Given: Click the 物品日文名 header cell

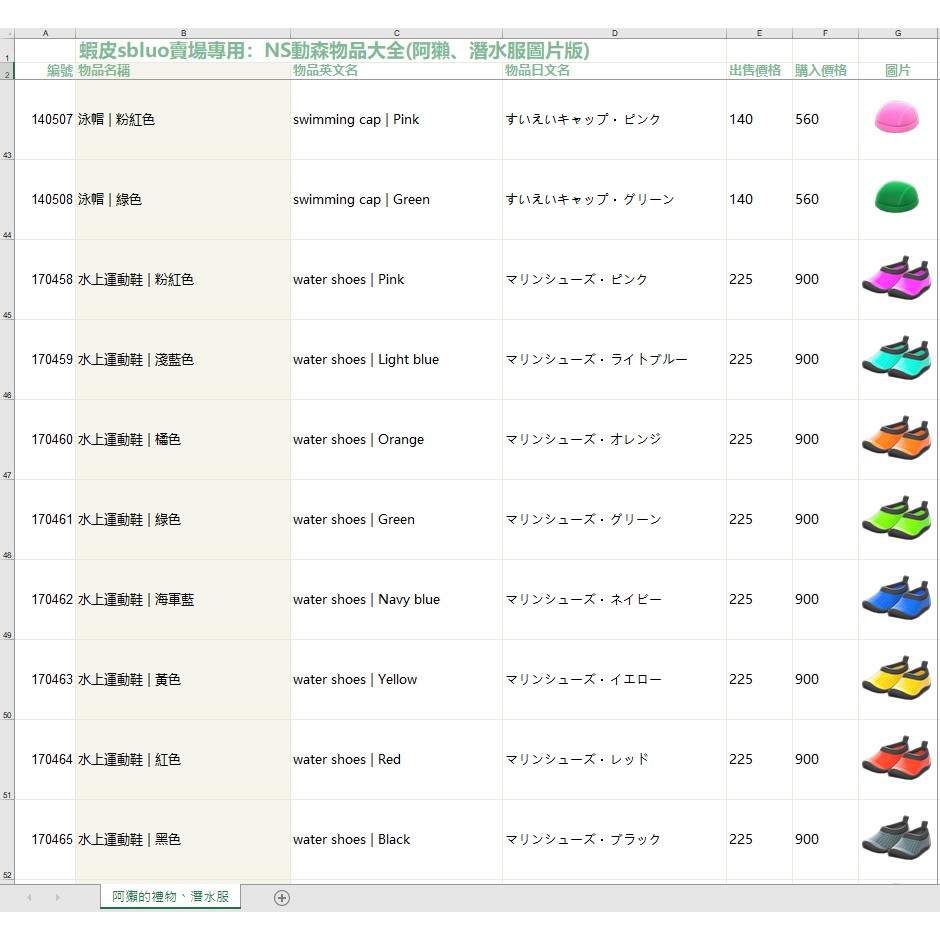Looking at the screenshot, I should click(614, 71).
